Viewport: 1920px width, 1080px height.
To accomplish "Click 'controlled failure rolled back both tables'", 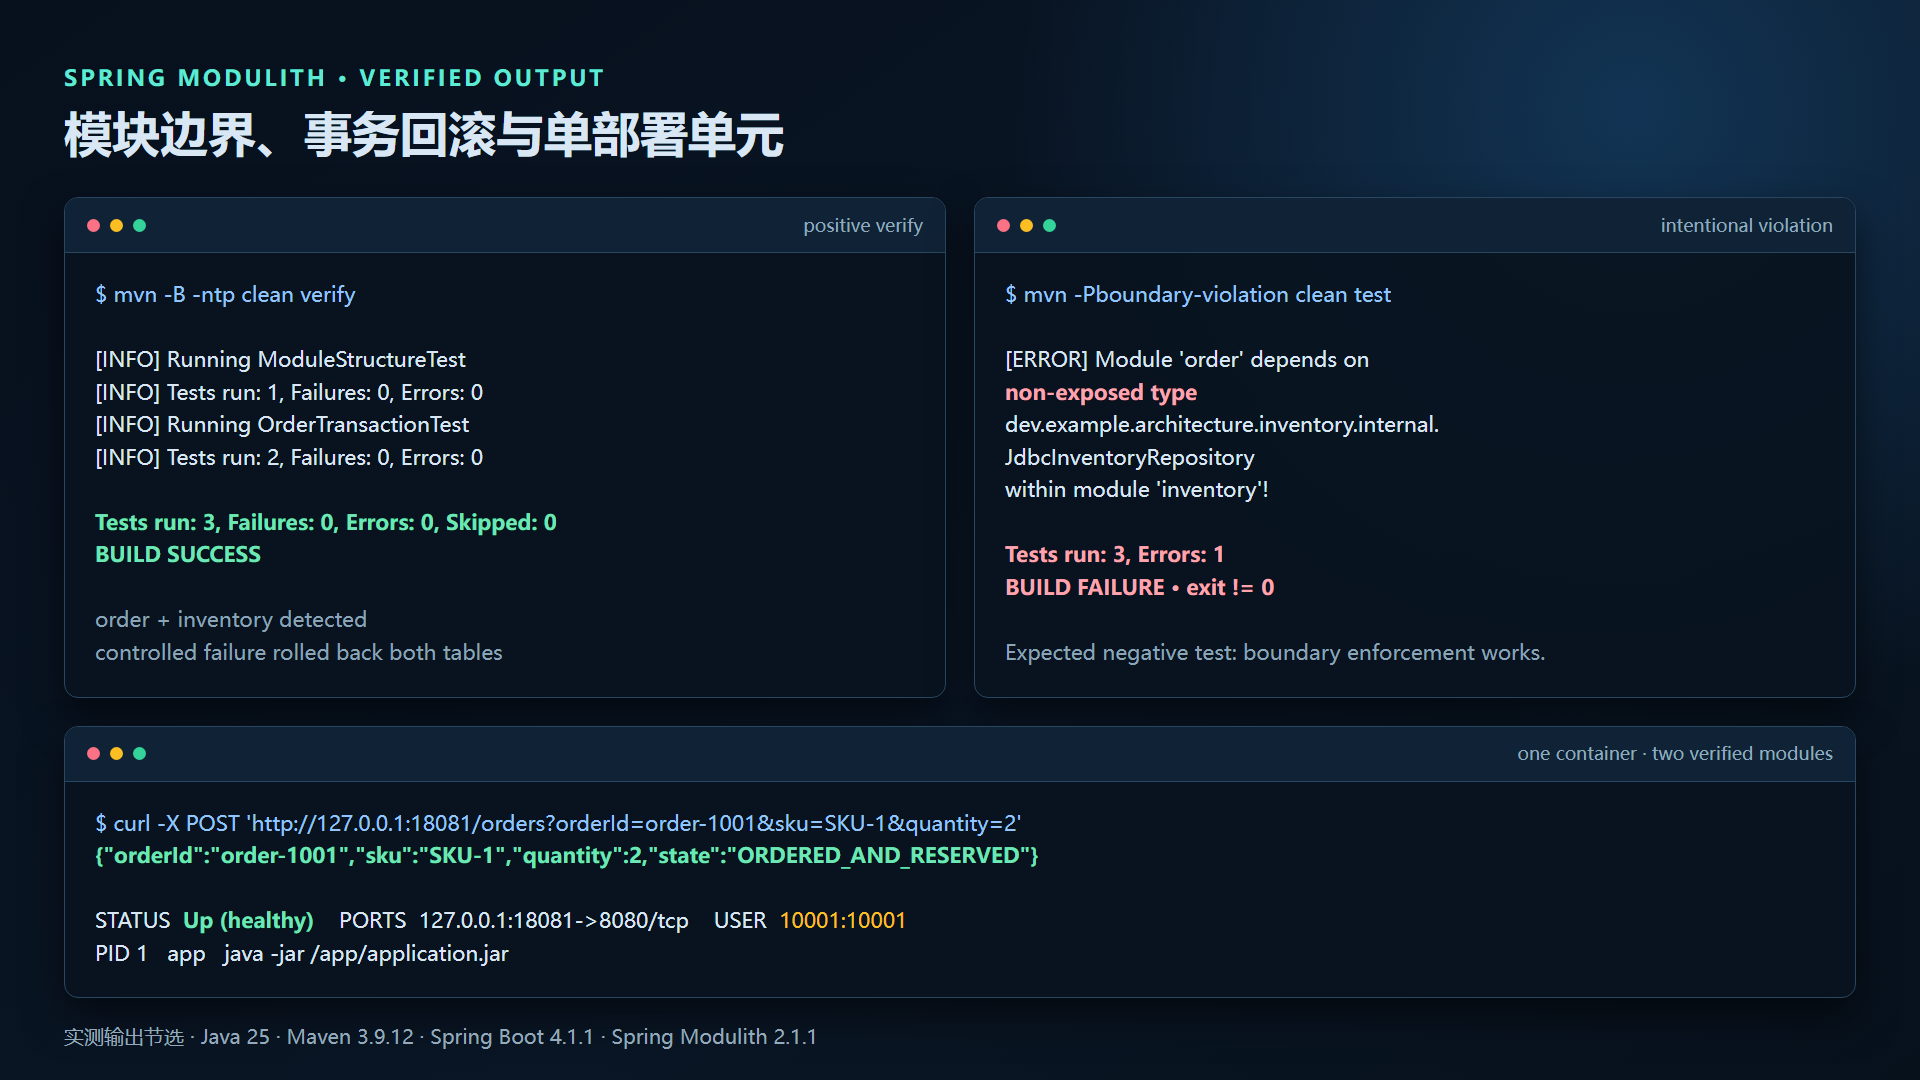I will (299, 653).
